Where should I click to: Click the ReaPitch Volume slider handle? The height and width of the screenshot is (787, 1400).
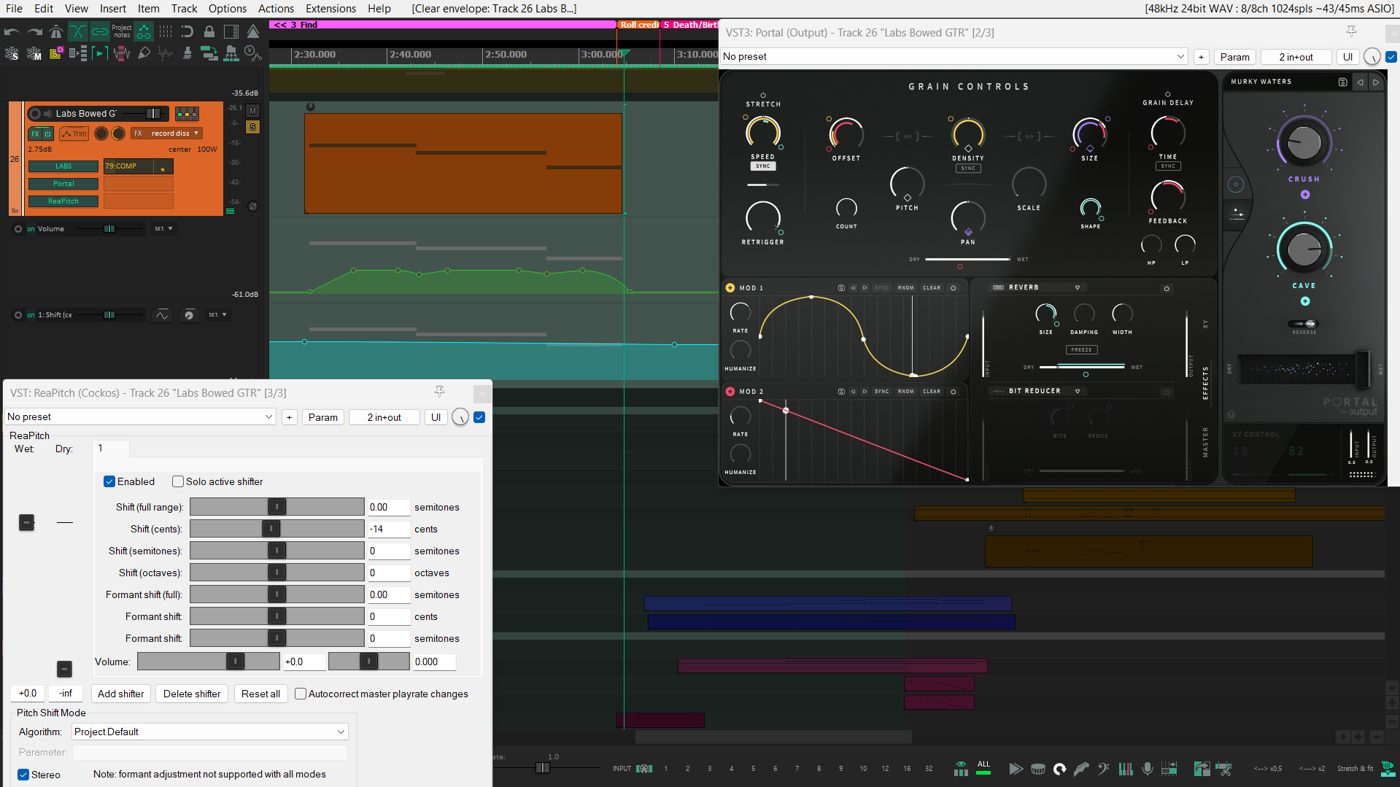point(235,661)
